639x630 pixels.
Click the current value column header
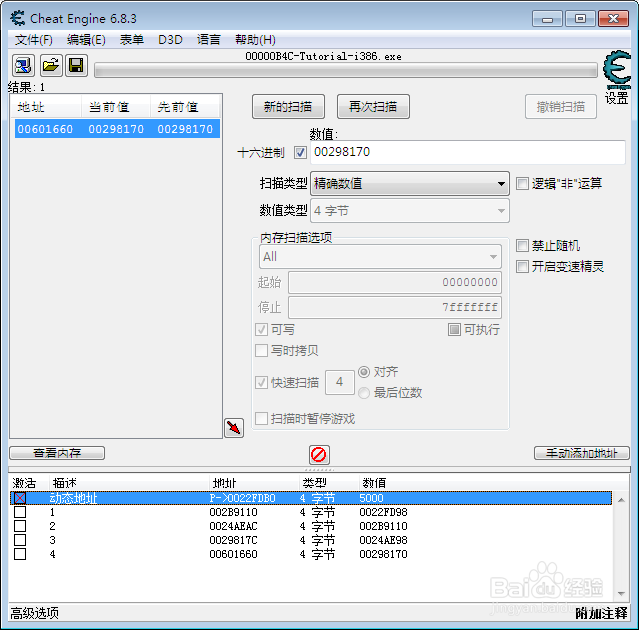pyautogui.click(x=116, y=107)
